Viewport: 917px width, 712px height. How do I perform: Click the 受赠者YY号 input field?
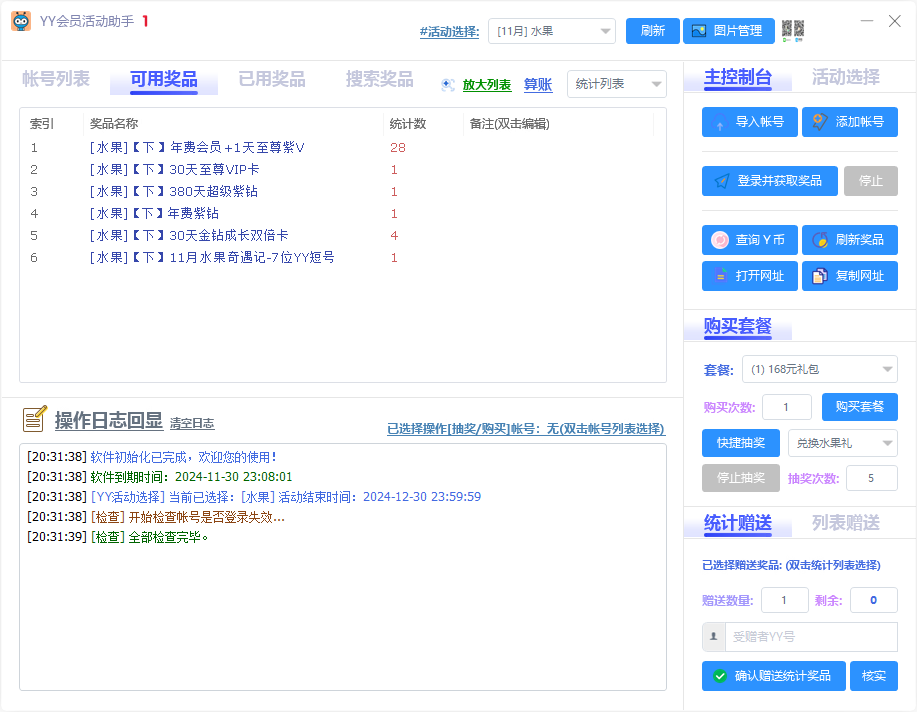[x=811, y=637]
